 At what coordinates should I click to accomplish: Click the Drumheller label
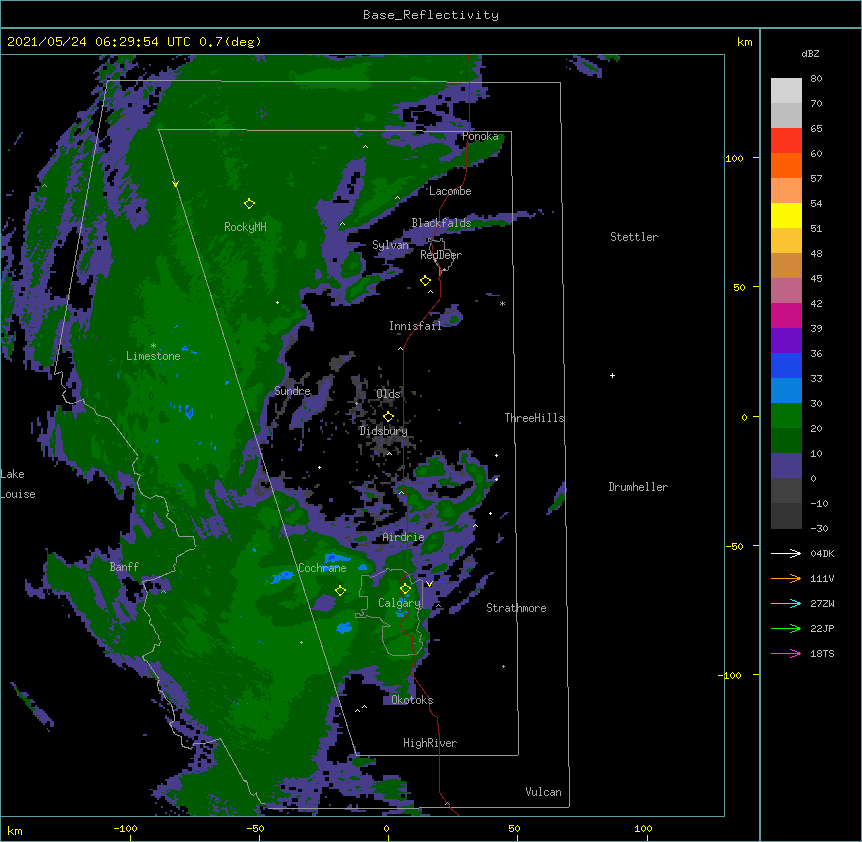click(x=638, y=487)
